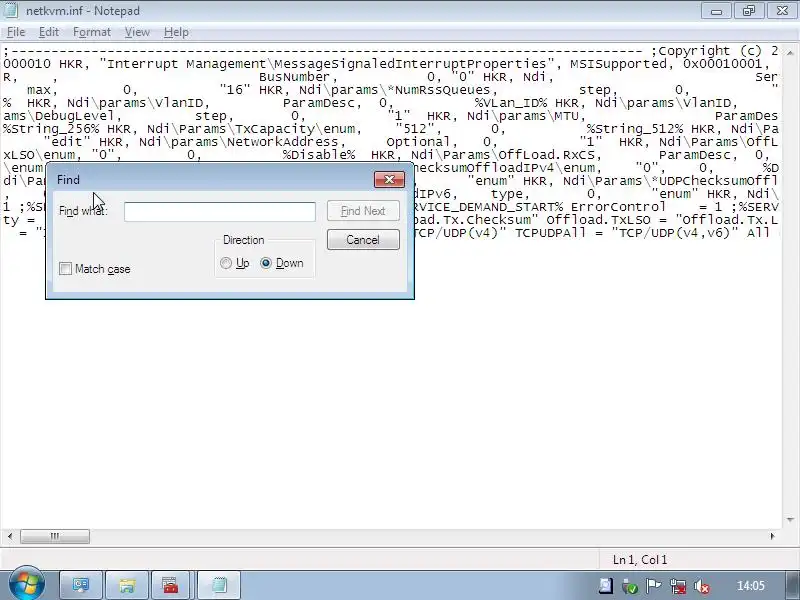Close the Find dialog with red X
The image size is (800, 600).
point(389,180)
